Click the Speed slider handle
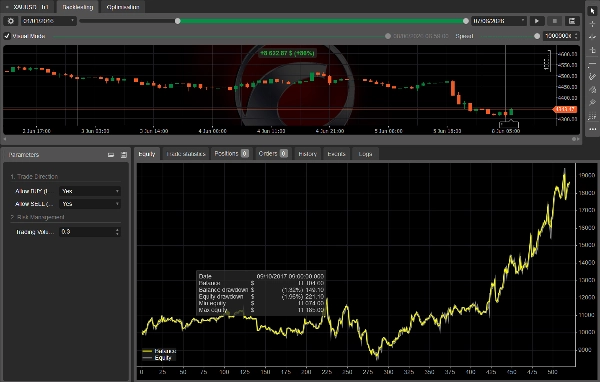Image resolution: width=600 pixels, height=382 pixels. coord(537,36)
